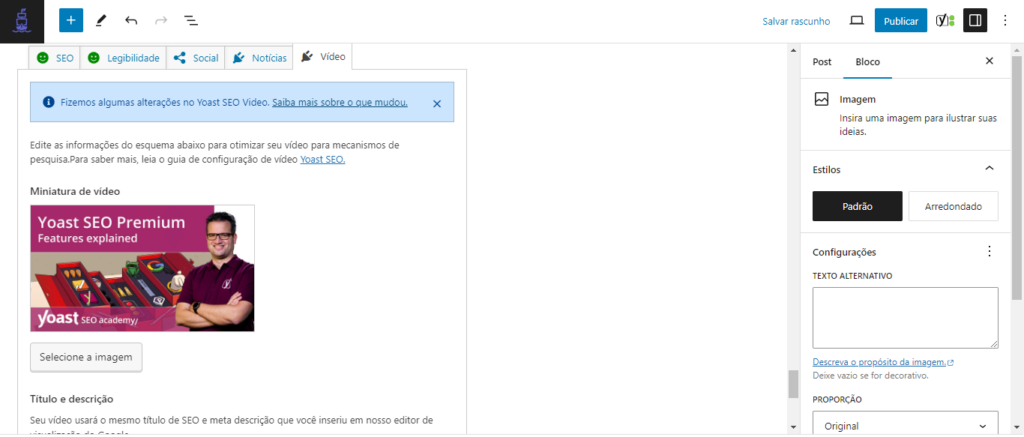Redo the change with the forward arrow
Screen dimensions: 1024x437
161,21
